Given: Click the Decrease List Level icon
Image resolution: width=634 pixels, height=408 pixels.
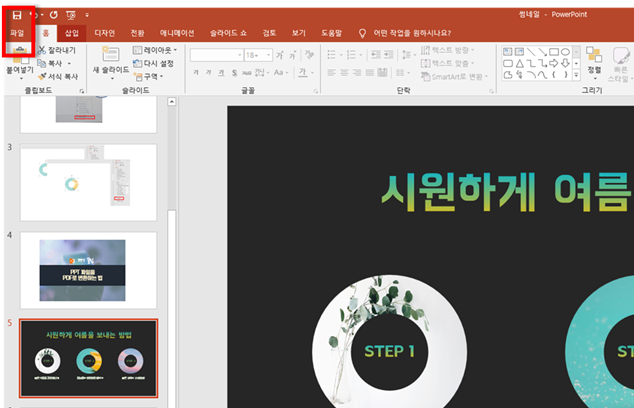Looking at the screenshot, I should pyautogui.click(x=376, y=55).
